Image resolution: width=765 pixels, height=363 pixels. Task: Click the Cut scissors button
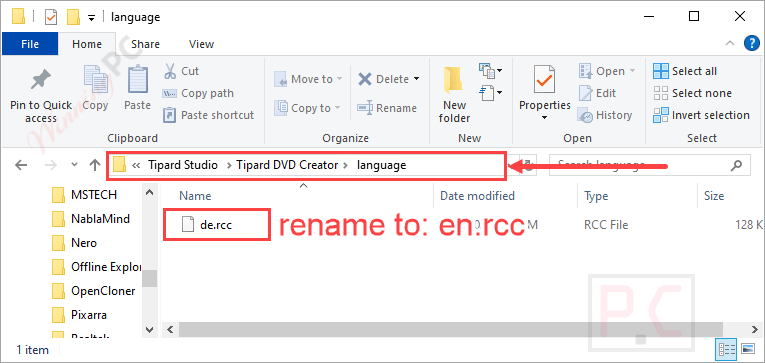pyautogui.click(x=181, y=71)
